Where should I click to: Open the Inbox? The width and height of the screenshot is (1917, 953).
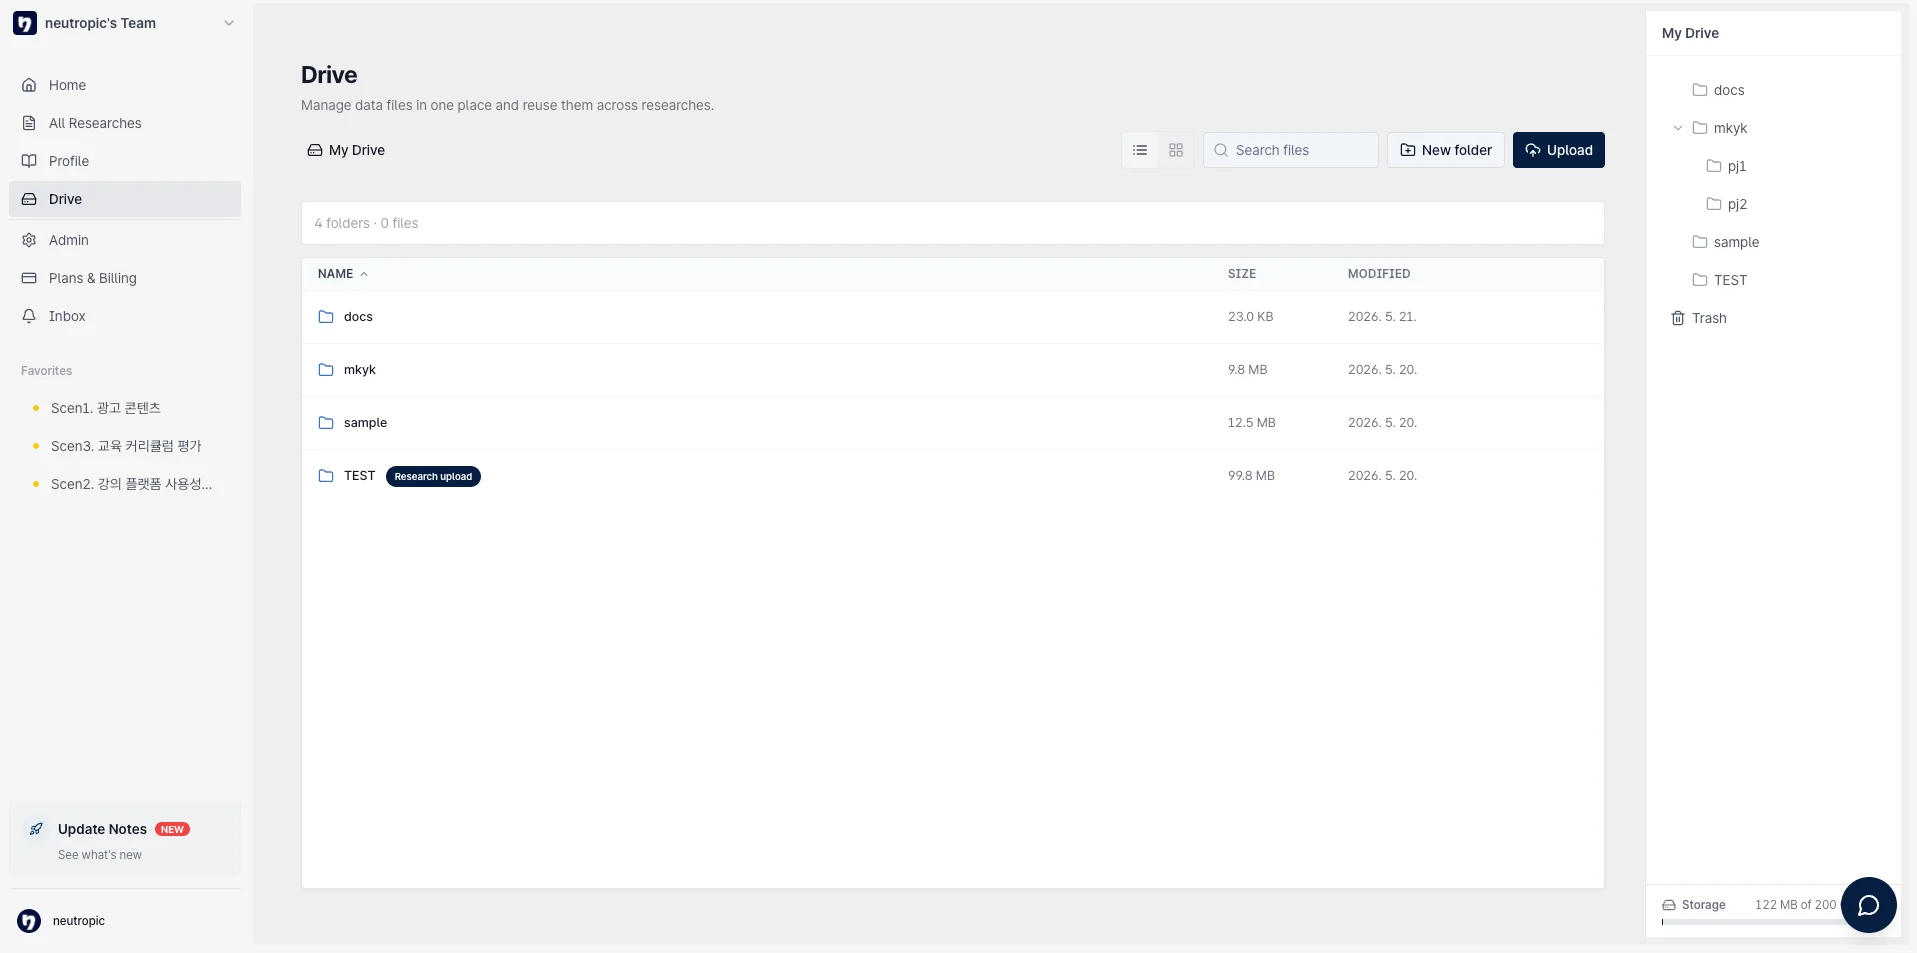125,316
